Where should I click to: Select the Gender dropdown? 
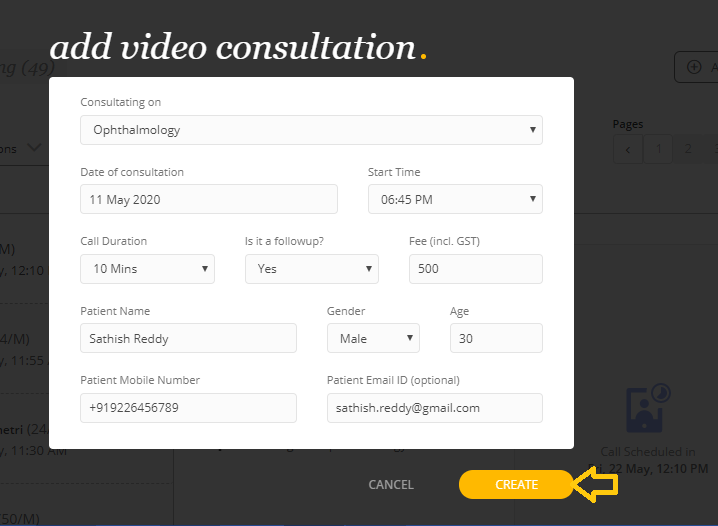click(x=373, y=338)
